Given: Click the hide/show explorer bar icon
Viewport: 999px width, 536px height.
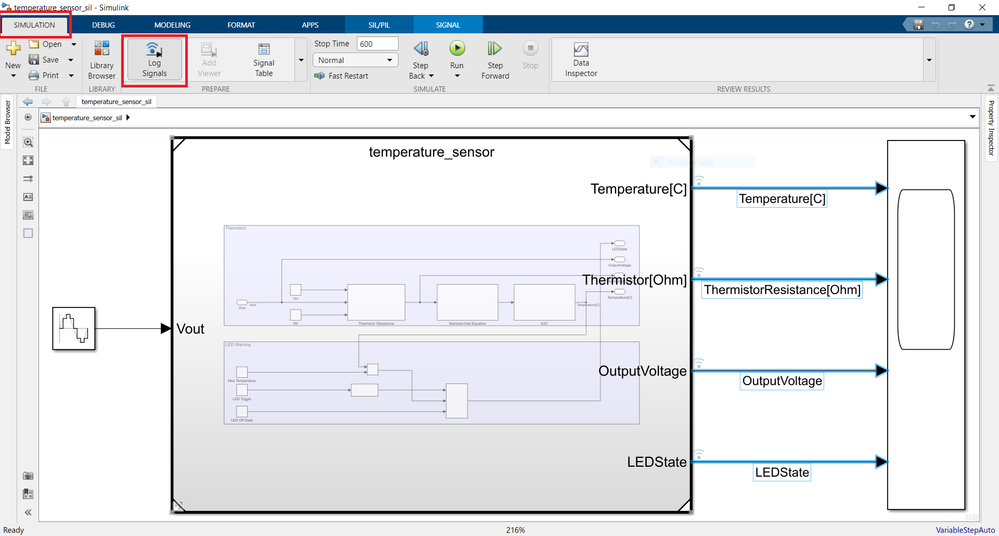Looking at the screenshot, I should [28, 117].
